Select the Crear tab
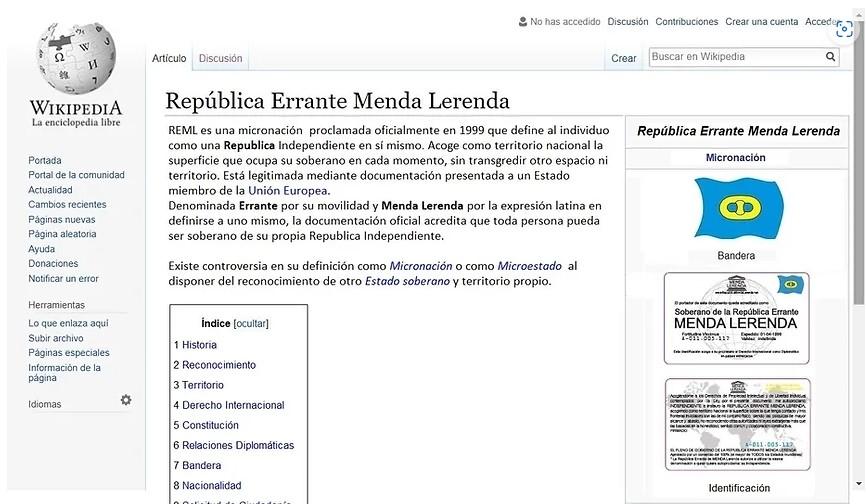The height and width of the screenshot is (504, 866). coord(624,58)
